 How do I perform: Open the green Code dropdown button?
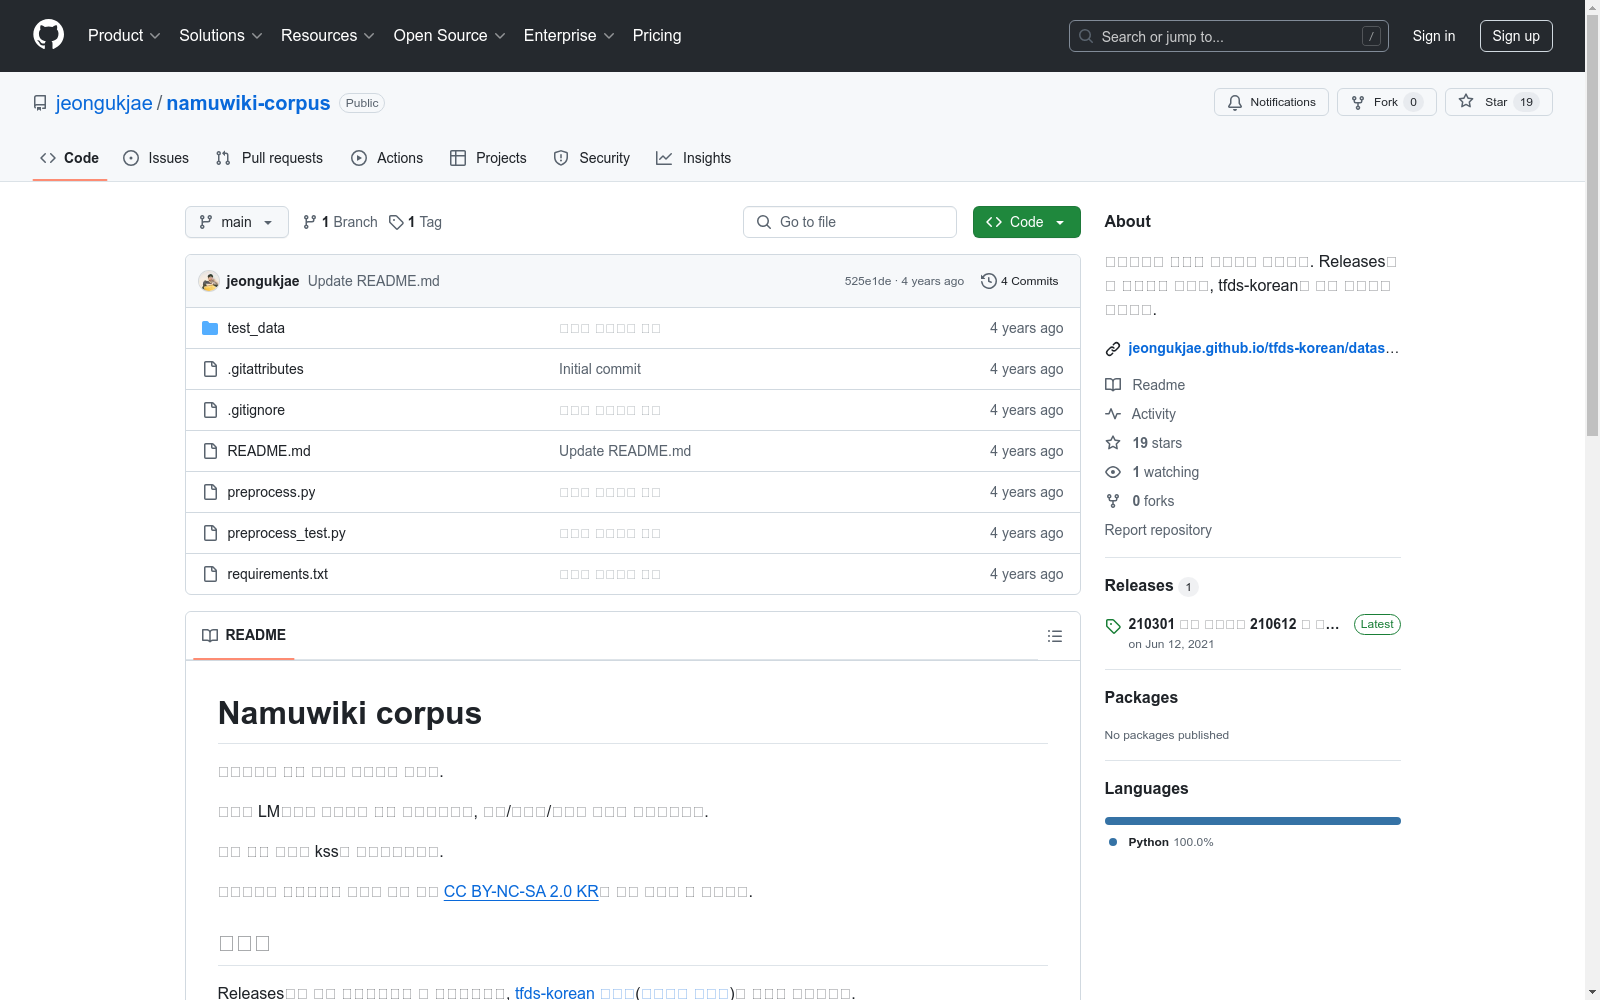(1026, 222)
